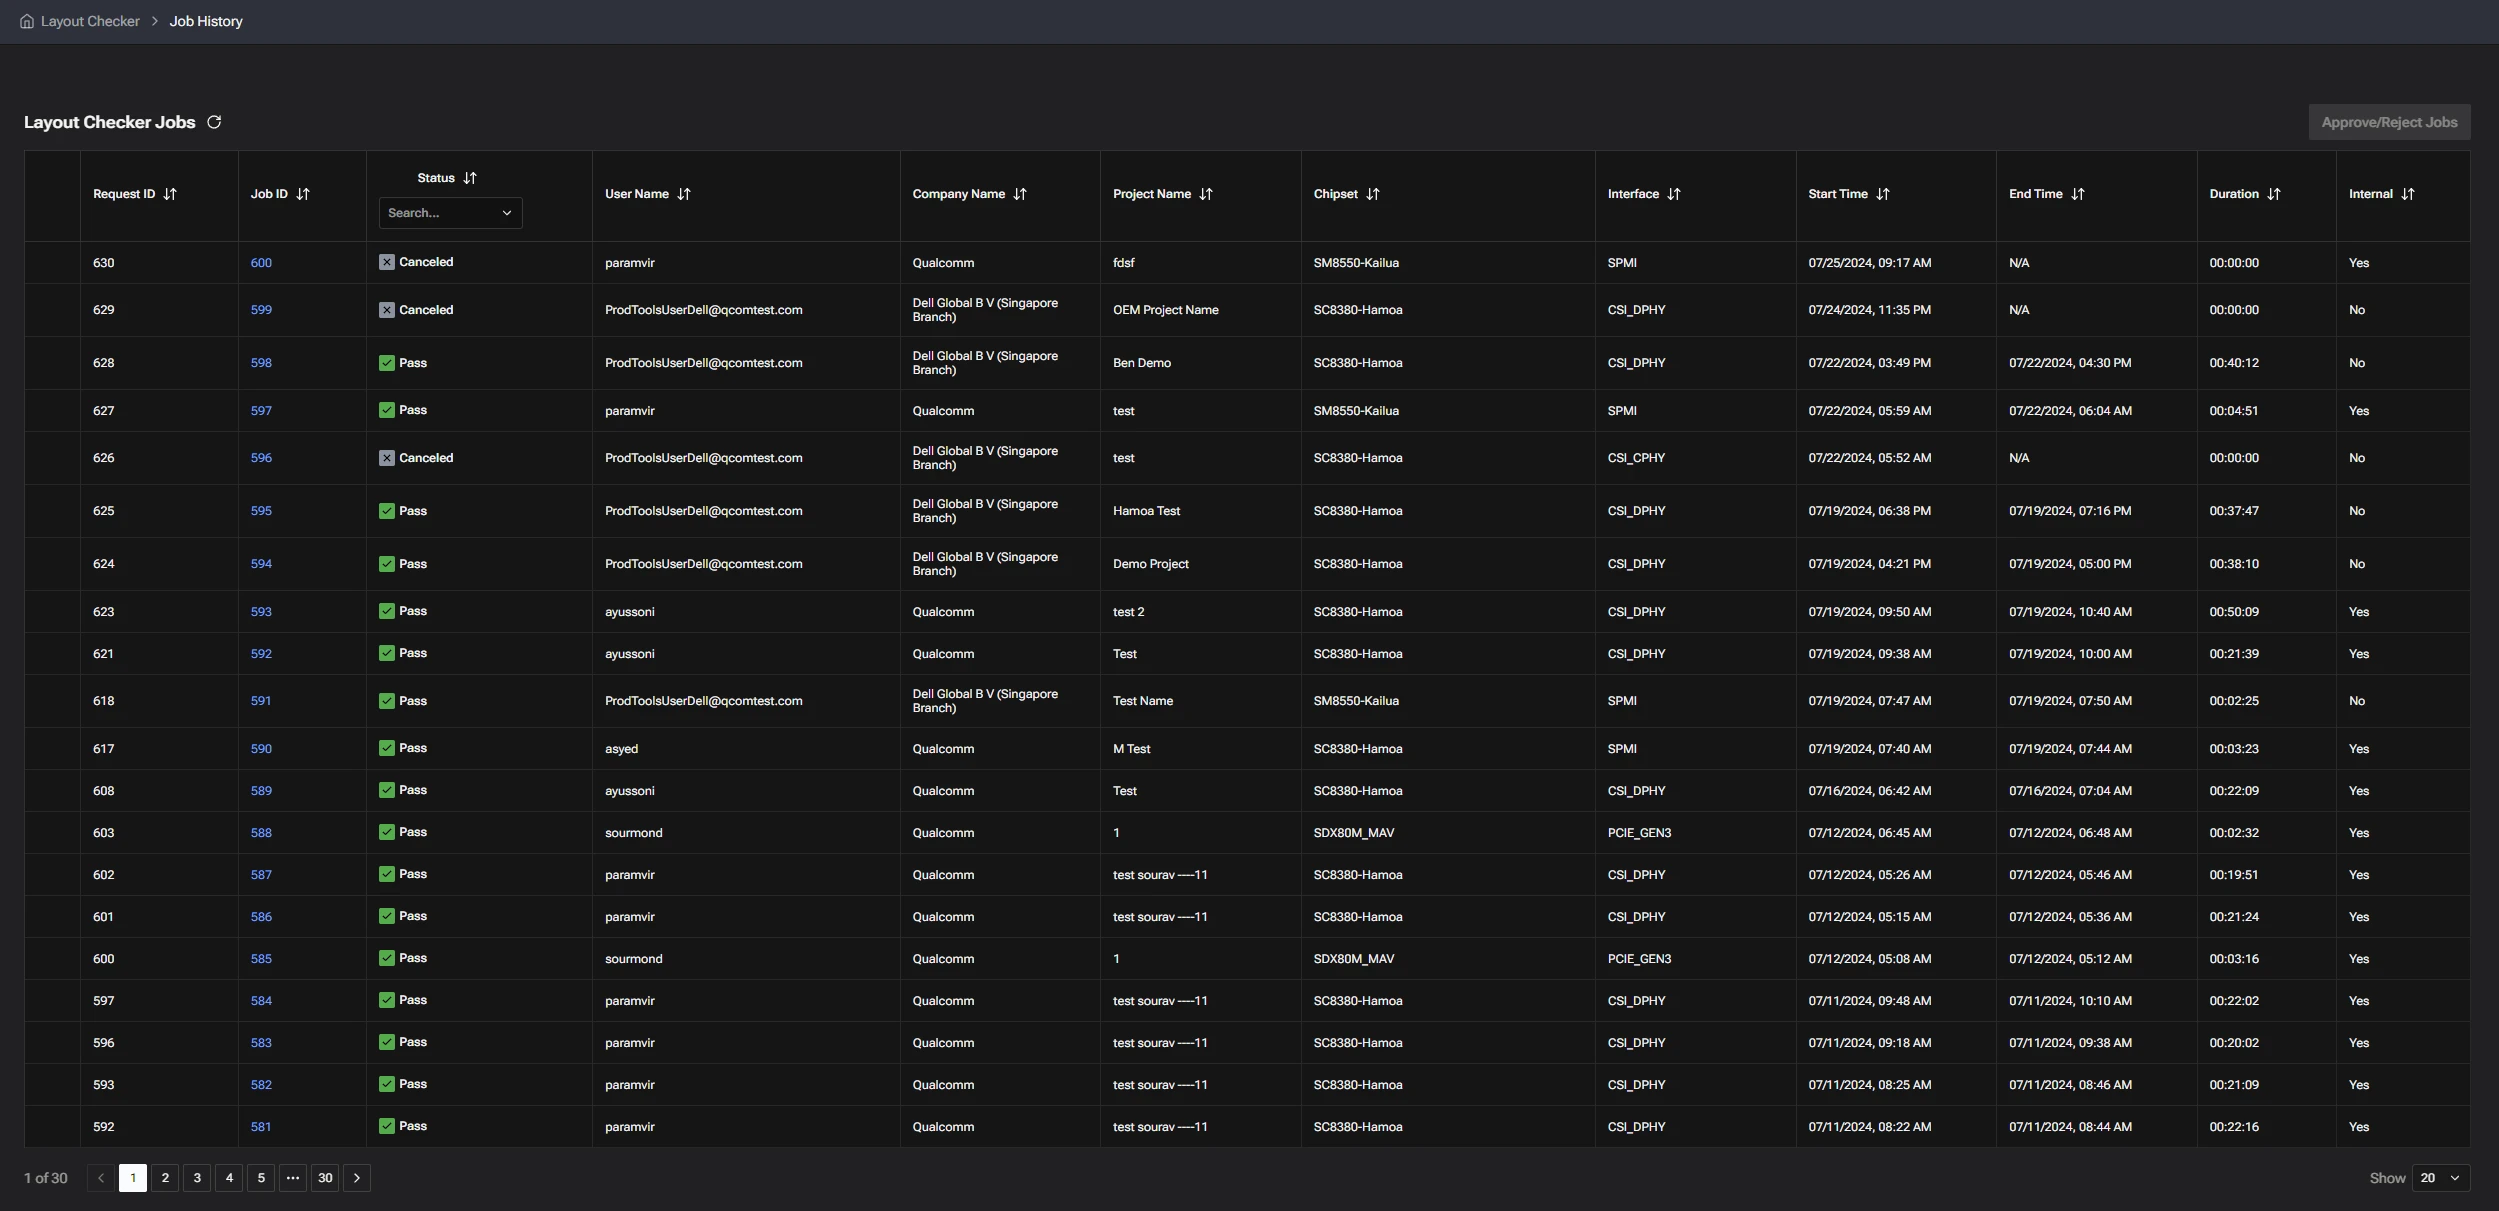Click duration value 00:50:09
Screen dimensions: 2499x1211
coord(2234,612)
